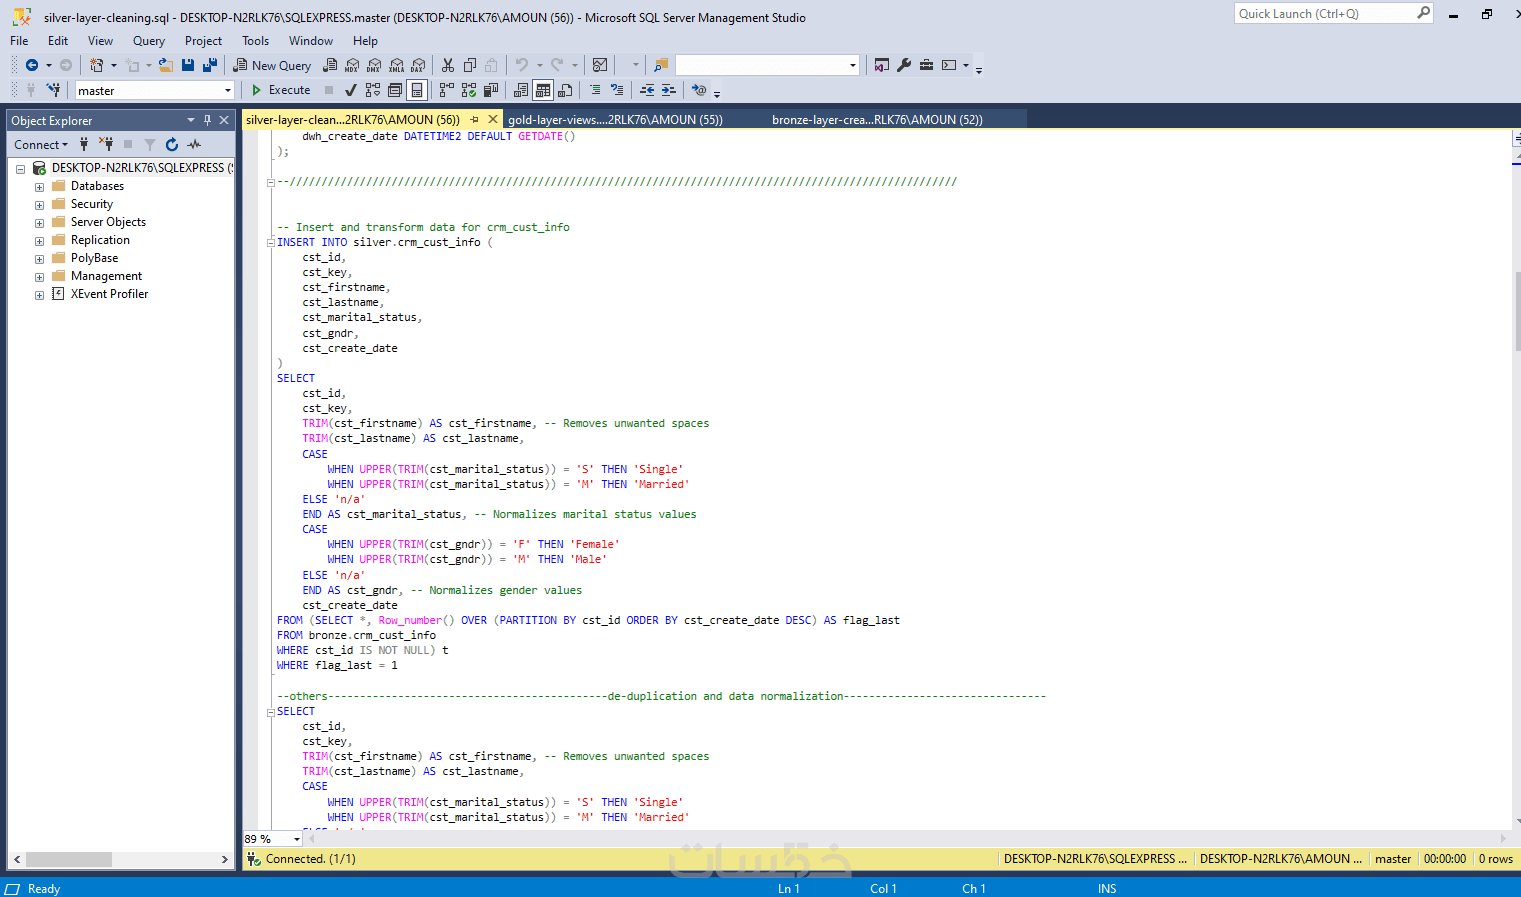Viewport: 1521px width, 897px height.
Task: Close the silver-layer-cleaning tab
Action: click(493, 119)
